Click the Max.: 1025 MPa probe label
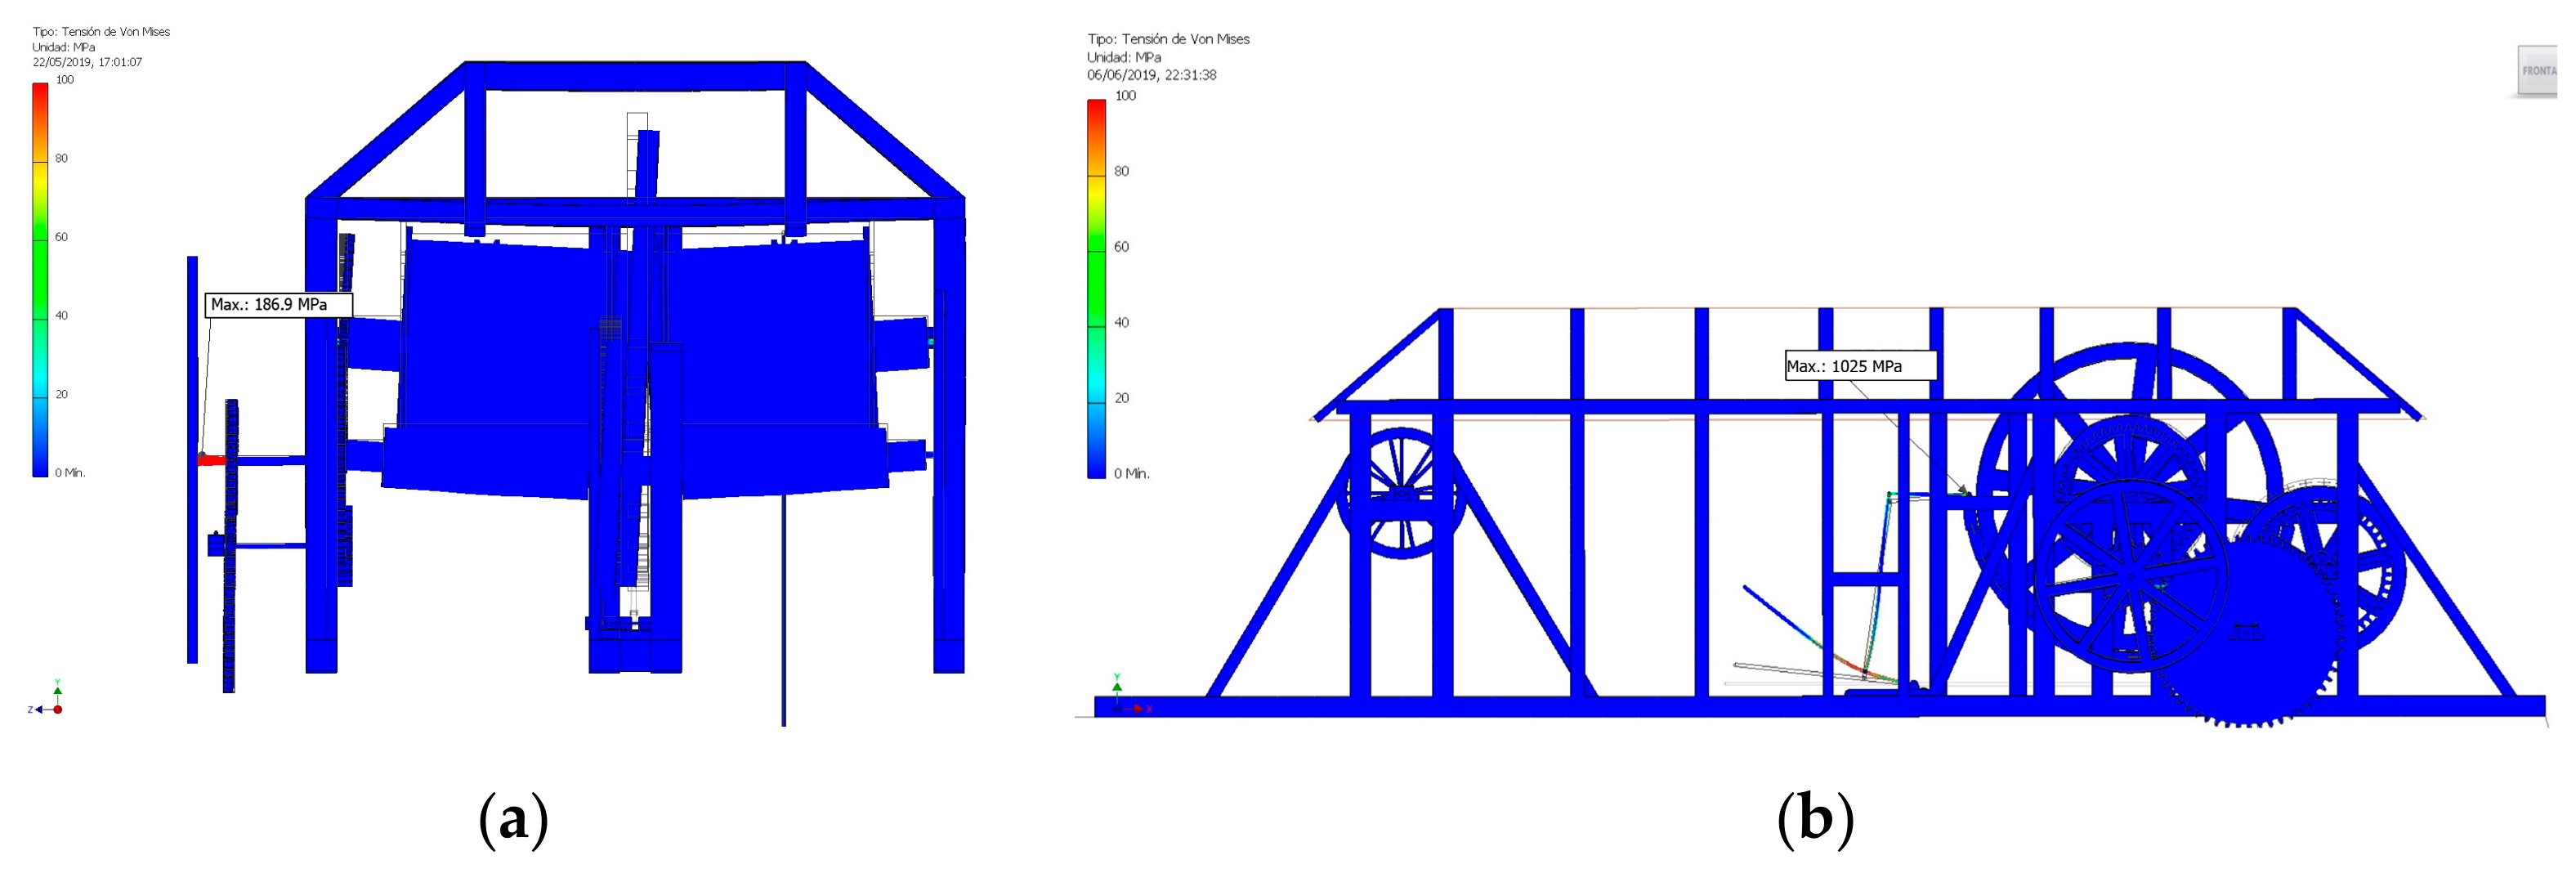Viewport: 2576px width, 873px height. (x=1860, y=366)
